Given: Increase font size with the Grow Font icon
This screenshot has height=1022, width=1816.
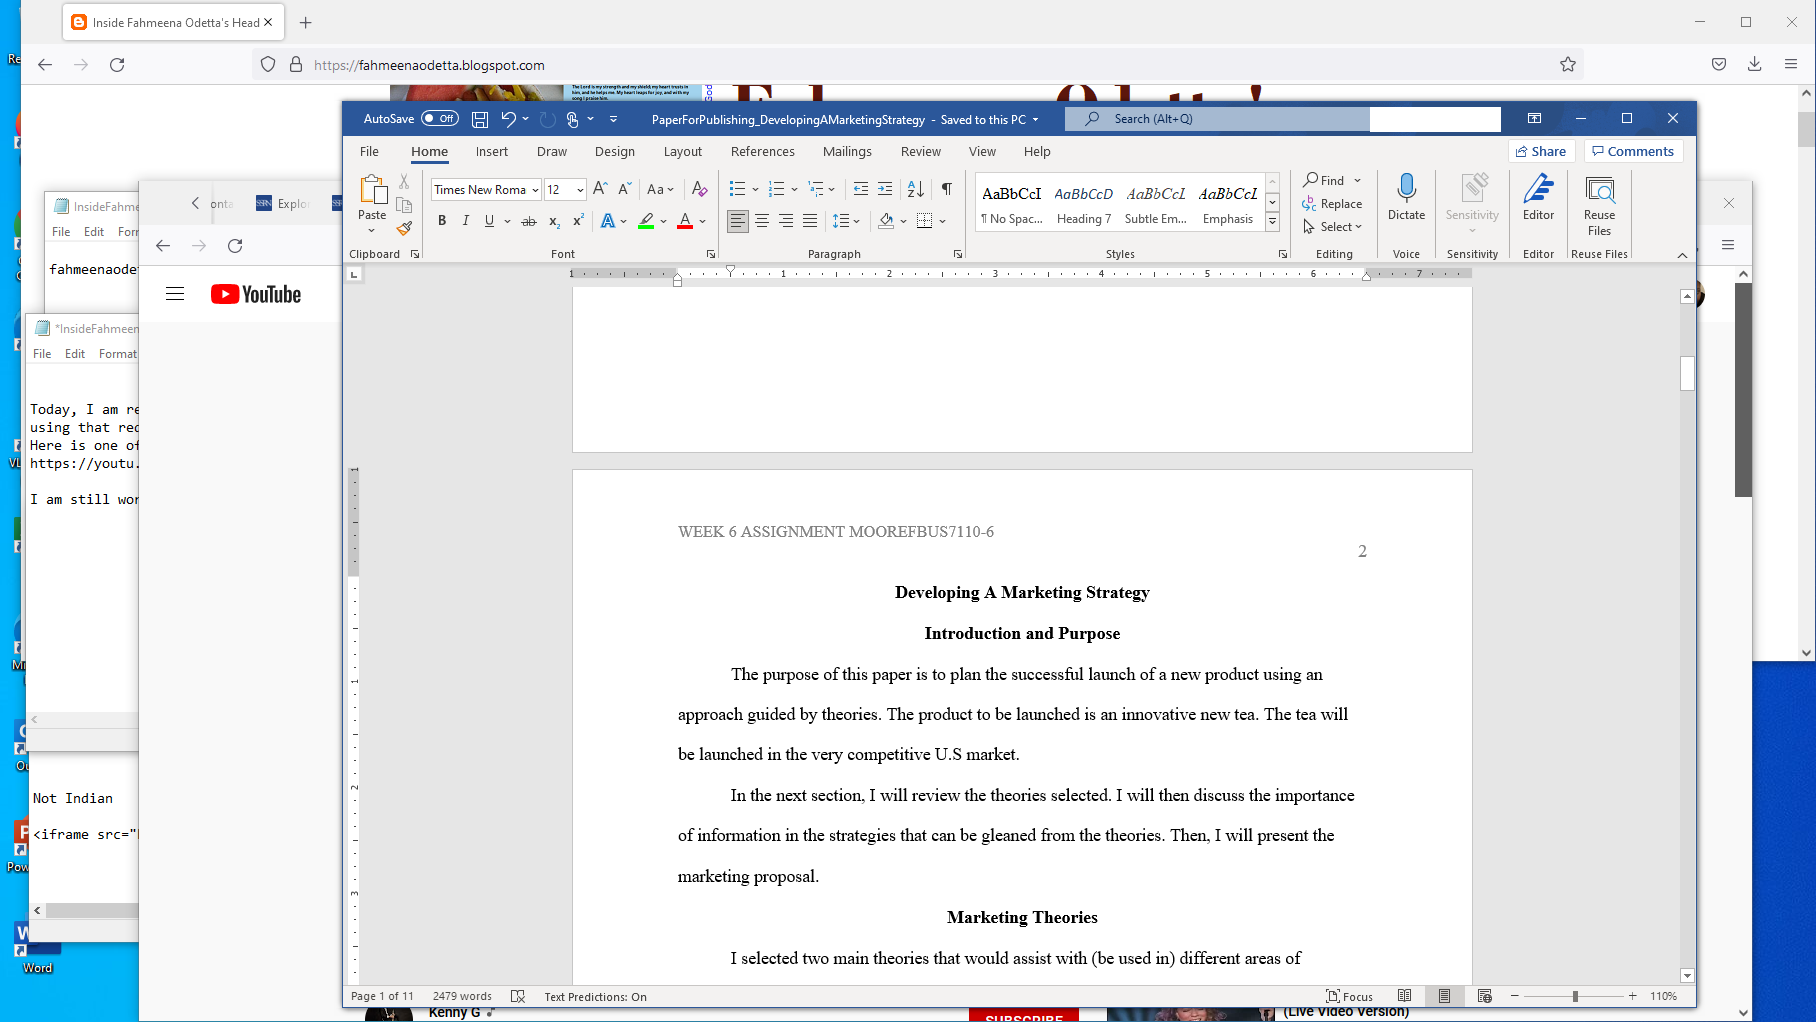Looking at the screenshot, I should tap(600, 189).
